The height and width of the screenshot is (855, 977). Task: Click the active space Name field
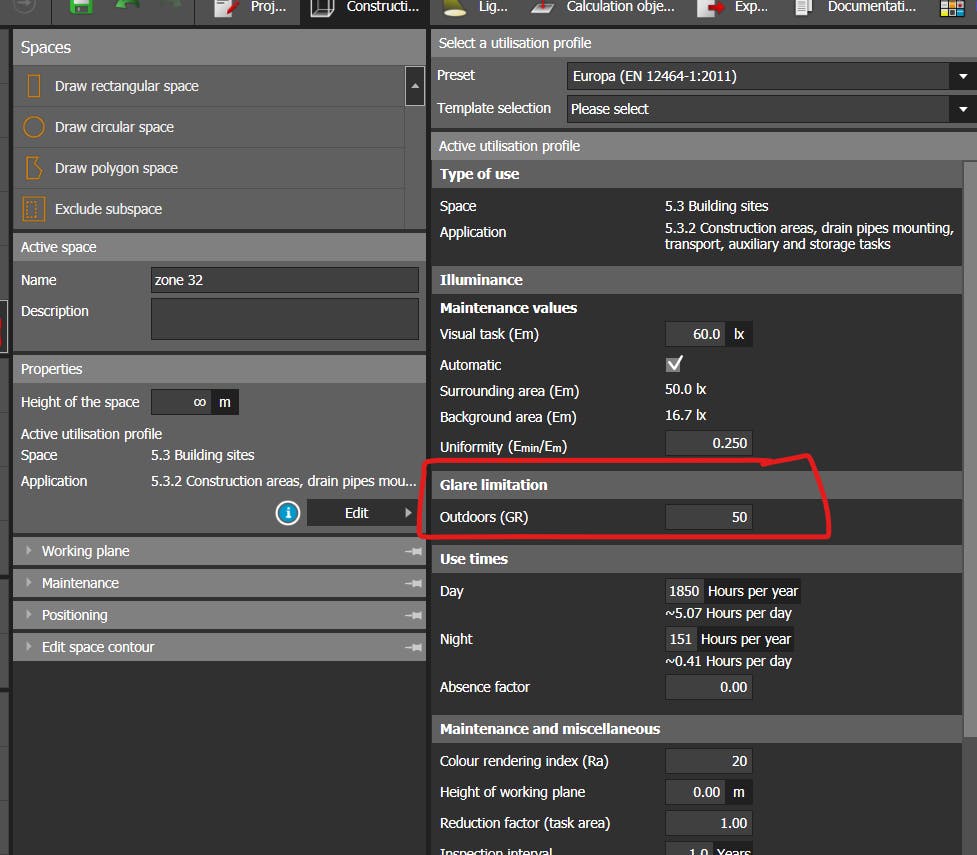tap(285, 280)
